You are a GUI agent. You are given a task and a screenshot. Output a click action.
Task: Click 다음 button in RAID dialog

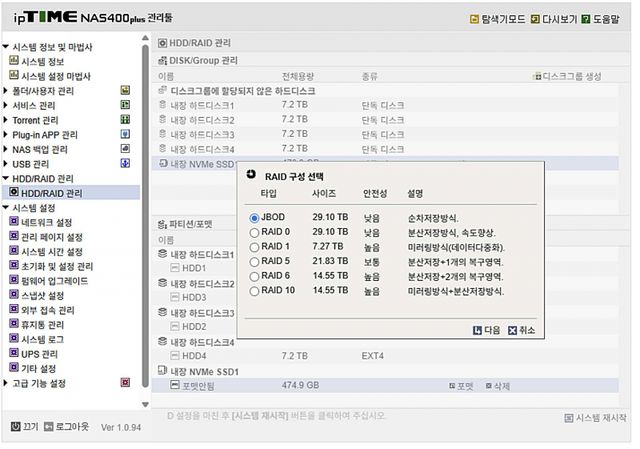pyautogui.click(x=485, y=329)
